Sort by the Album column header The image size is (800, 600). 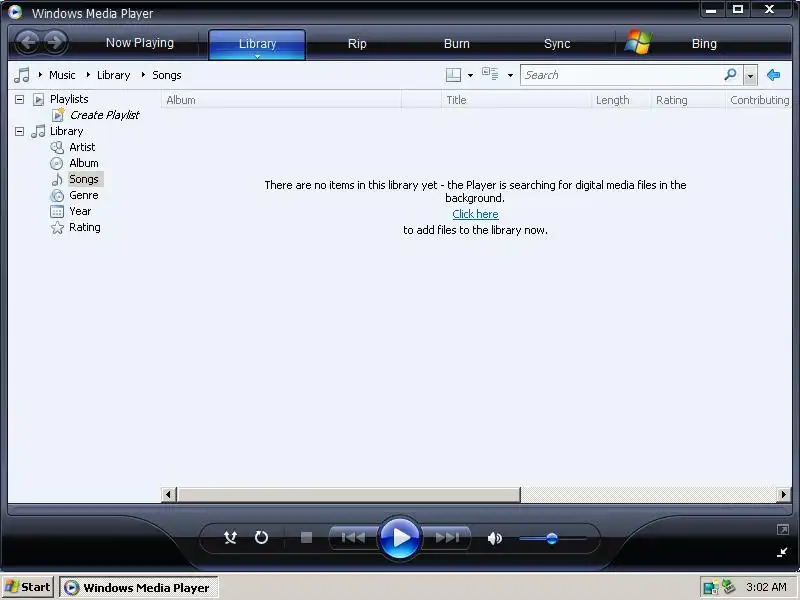tap(281, 100)
